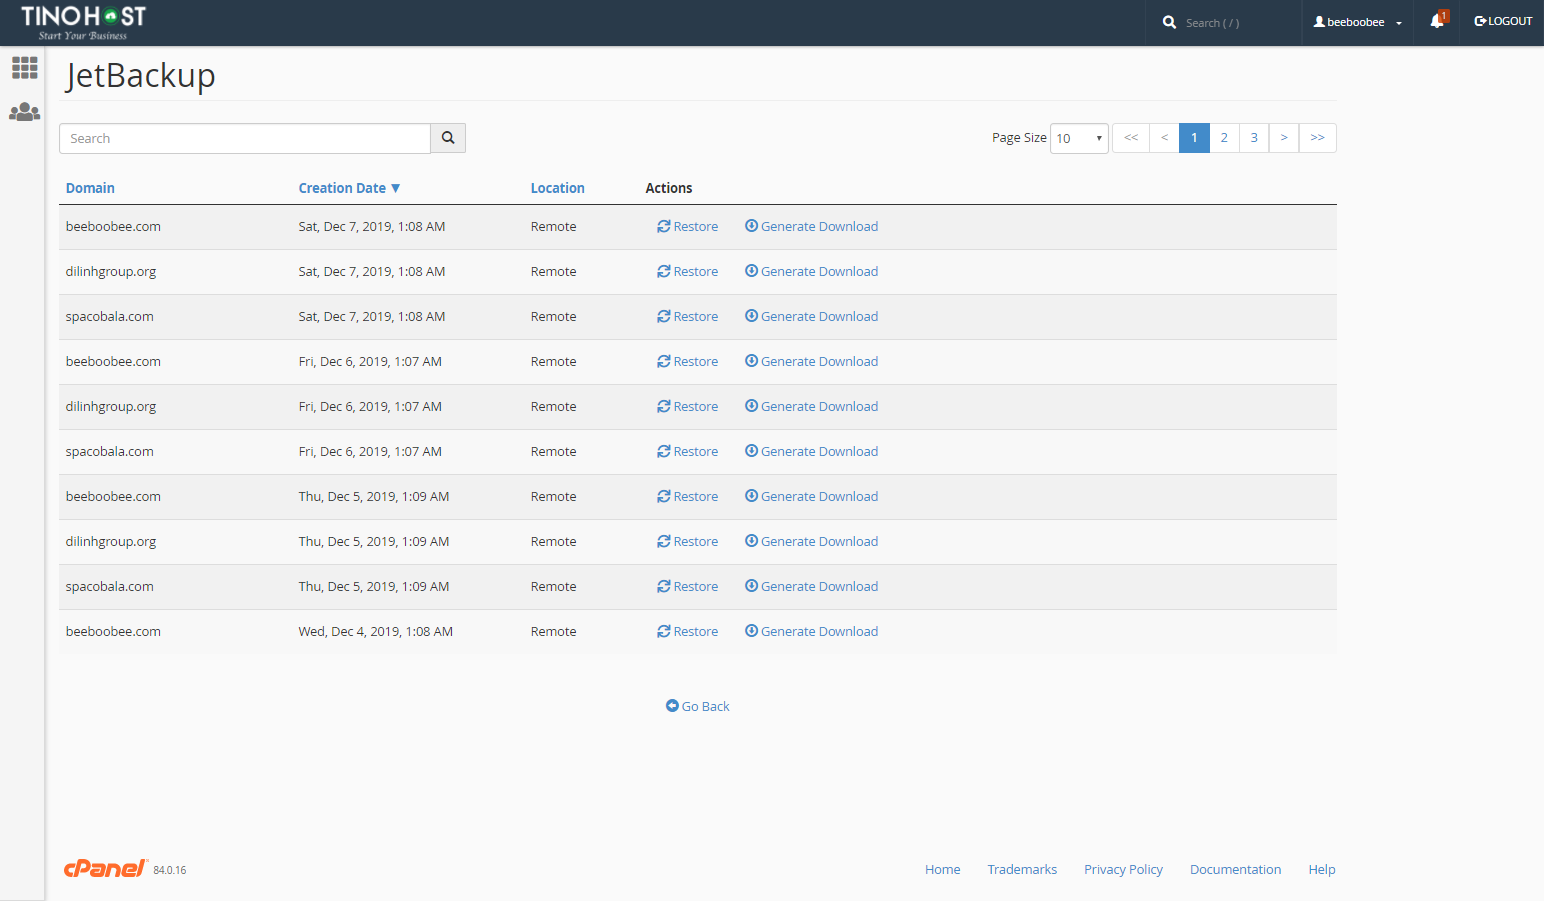Open the Page Size dropdown
The image size is (1544, 901).
click(x=1079, y=138)
